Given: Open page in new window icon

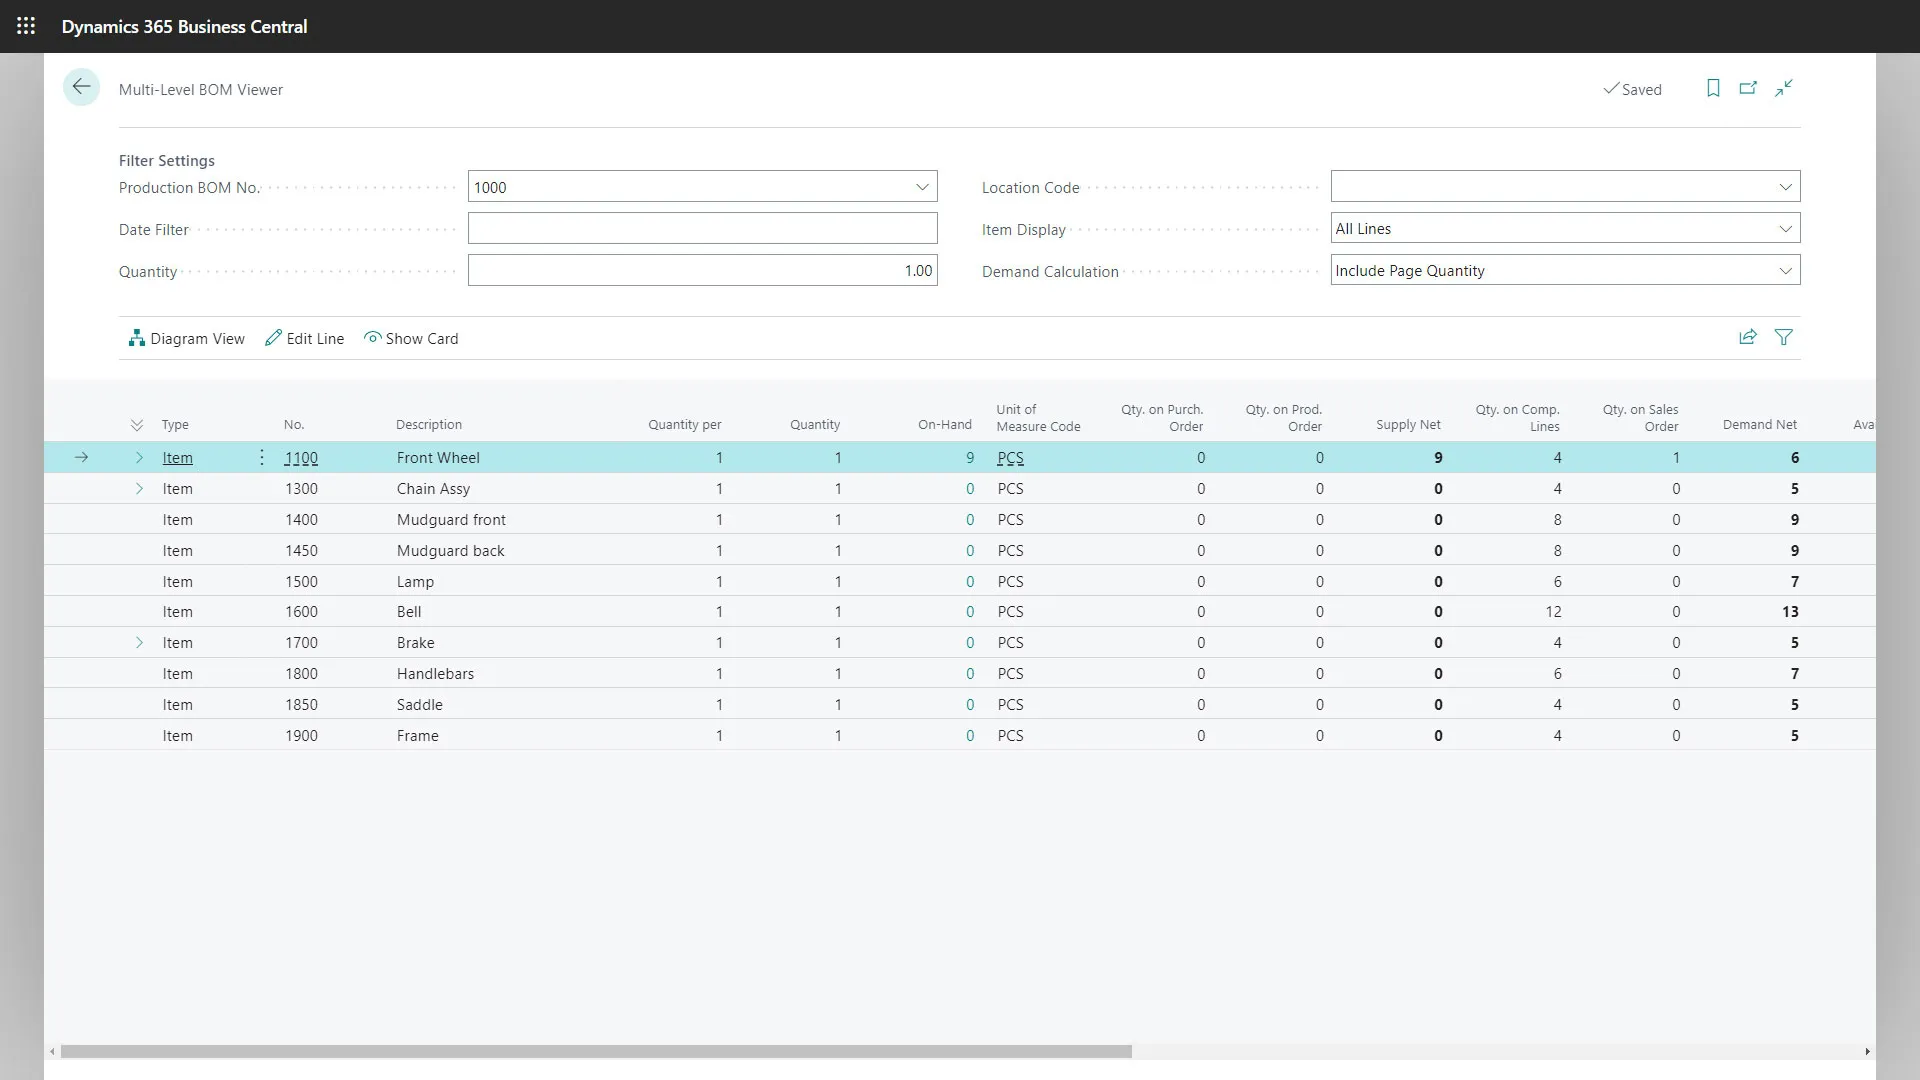Looking at the screenshot, I should pyautogui.click(x=1748, y=88).
